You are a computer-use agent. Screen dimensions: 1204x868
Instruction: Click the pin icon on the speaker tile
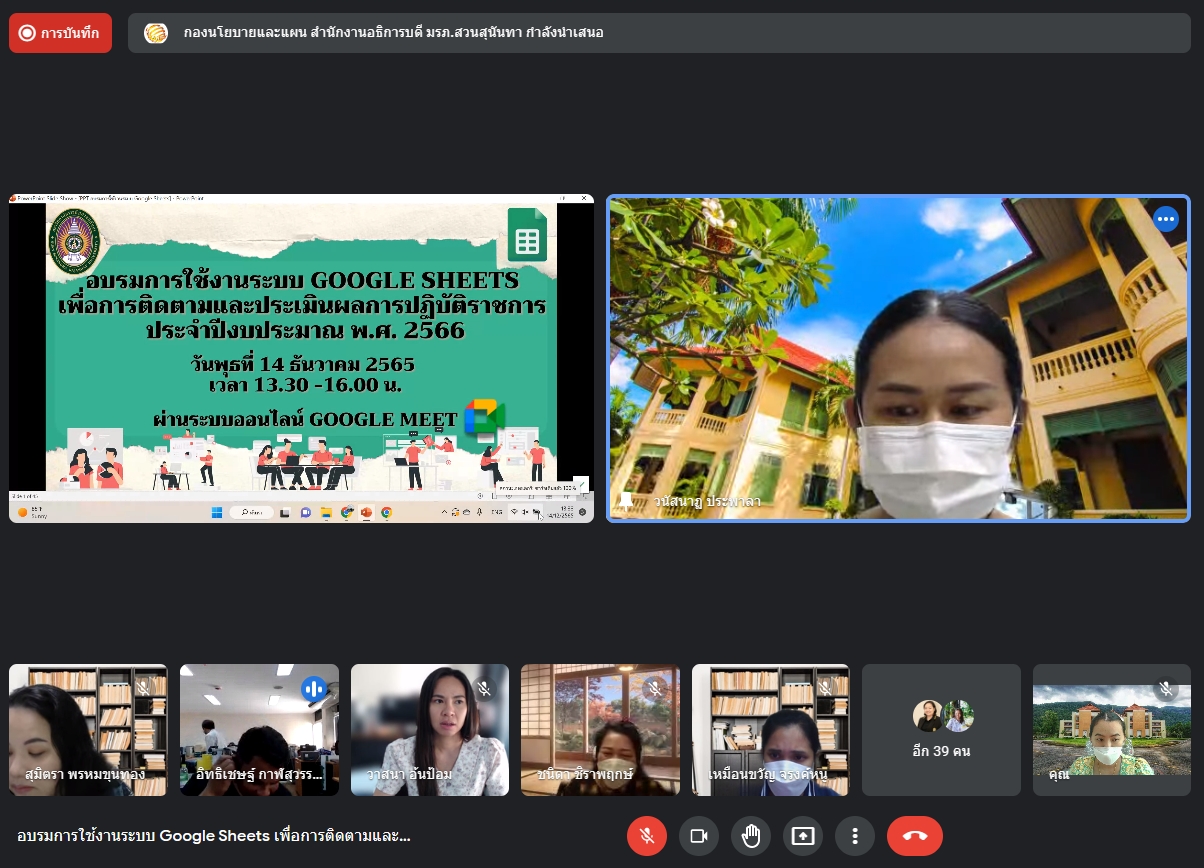[x=627, y=500]
